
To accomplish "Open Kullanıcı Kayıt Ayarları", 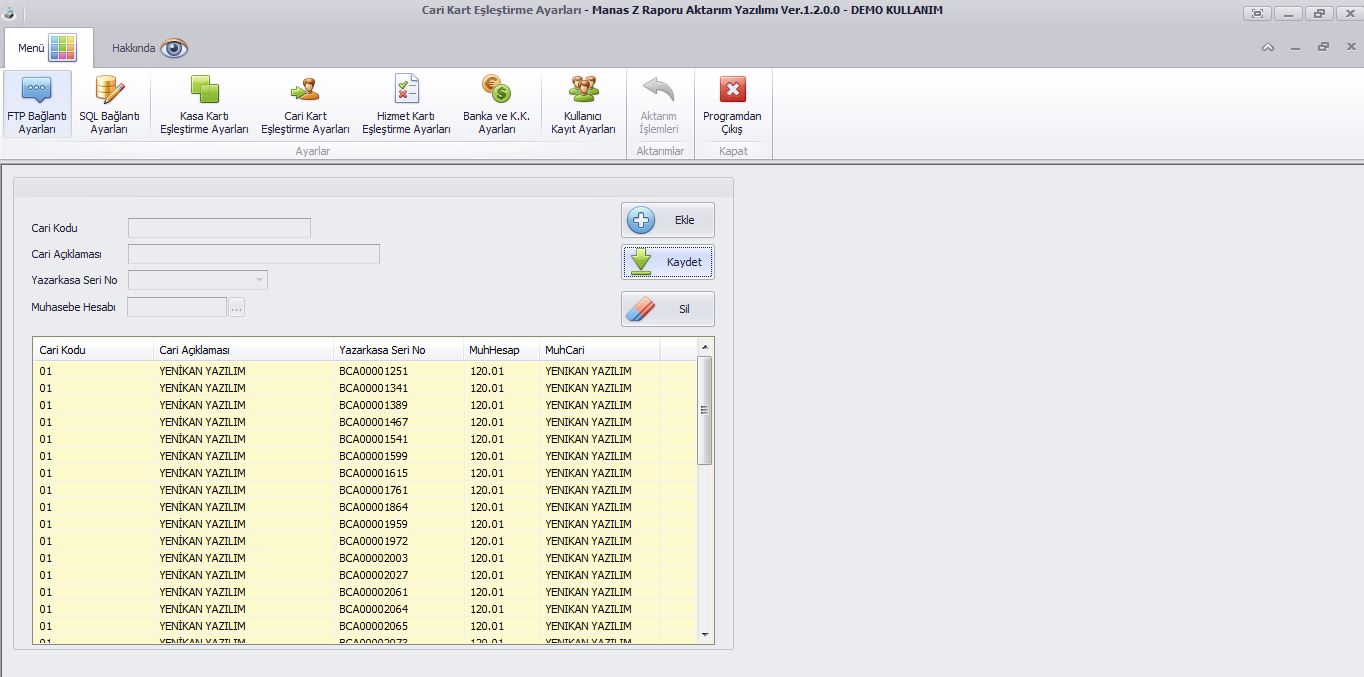I will tap(583, 104).
